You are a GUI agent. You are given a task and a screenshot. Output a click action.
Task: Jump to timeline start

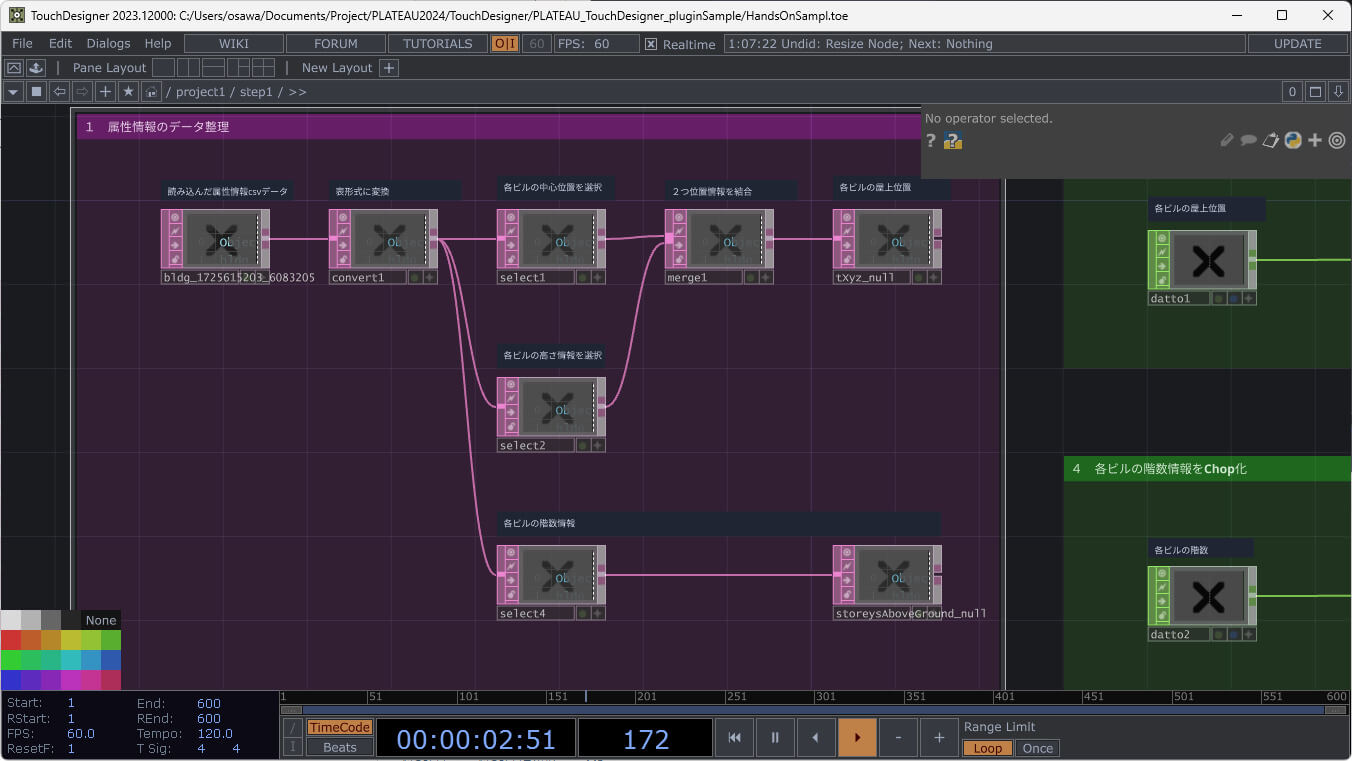735,738
